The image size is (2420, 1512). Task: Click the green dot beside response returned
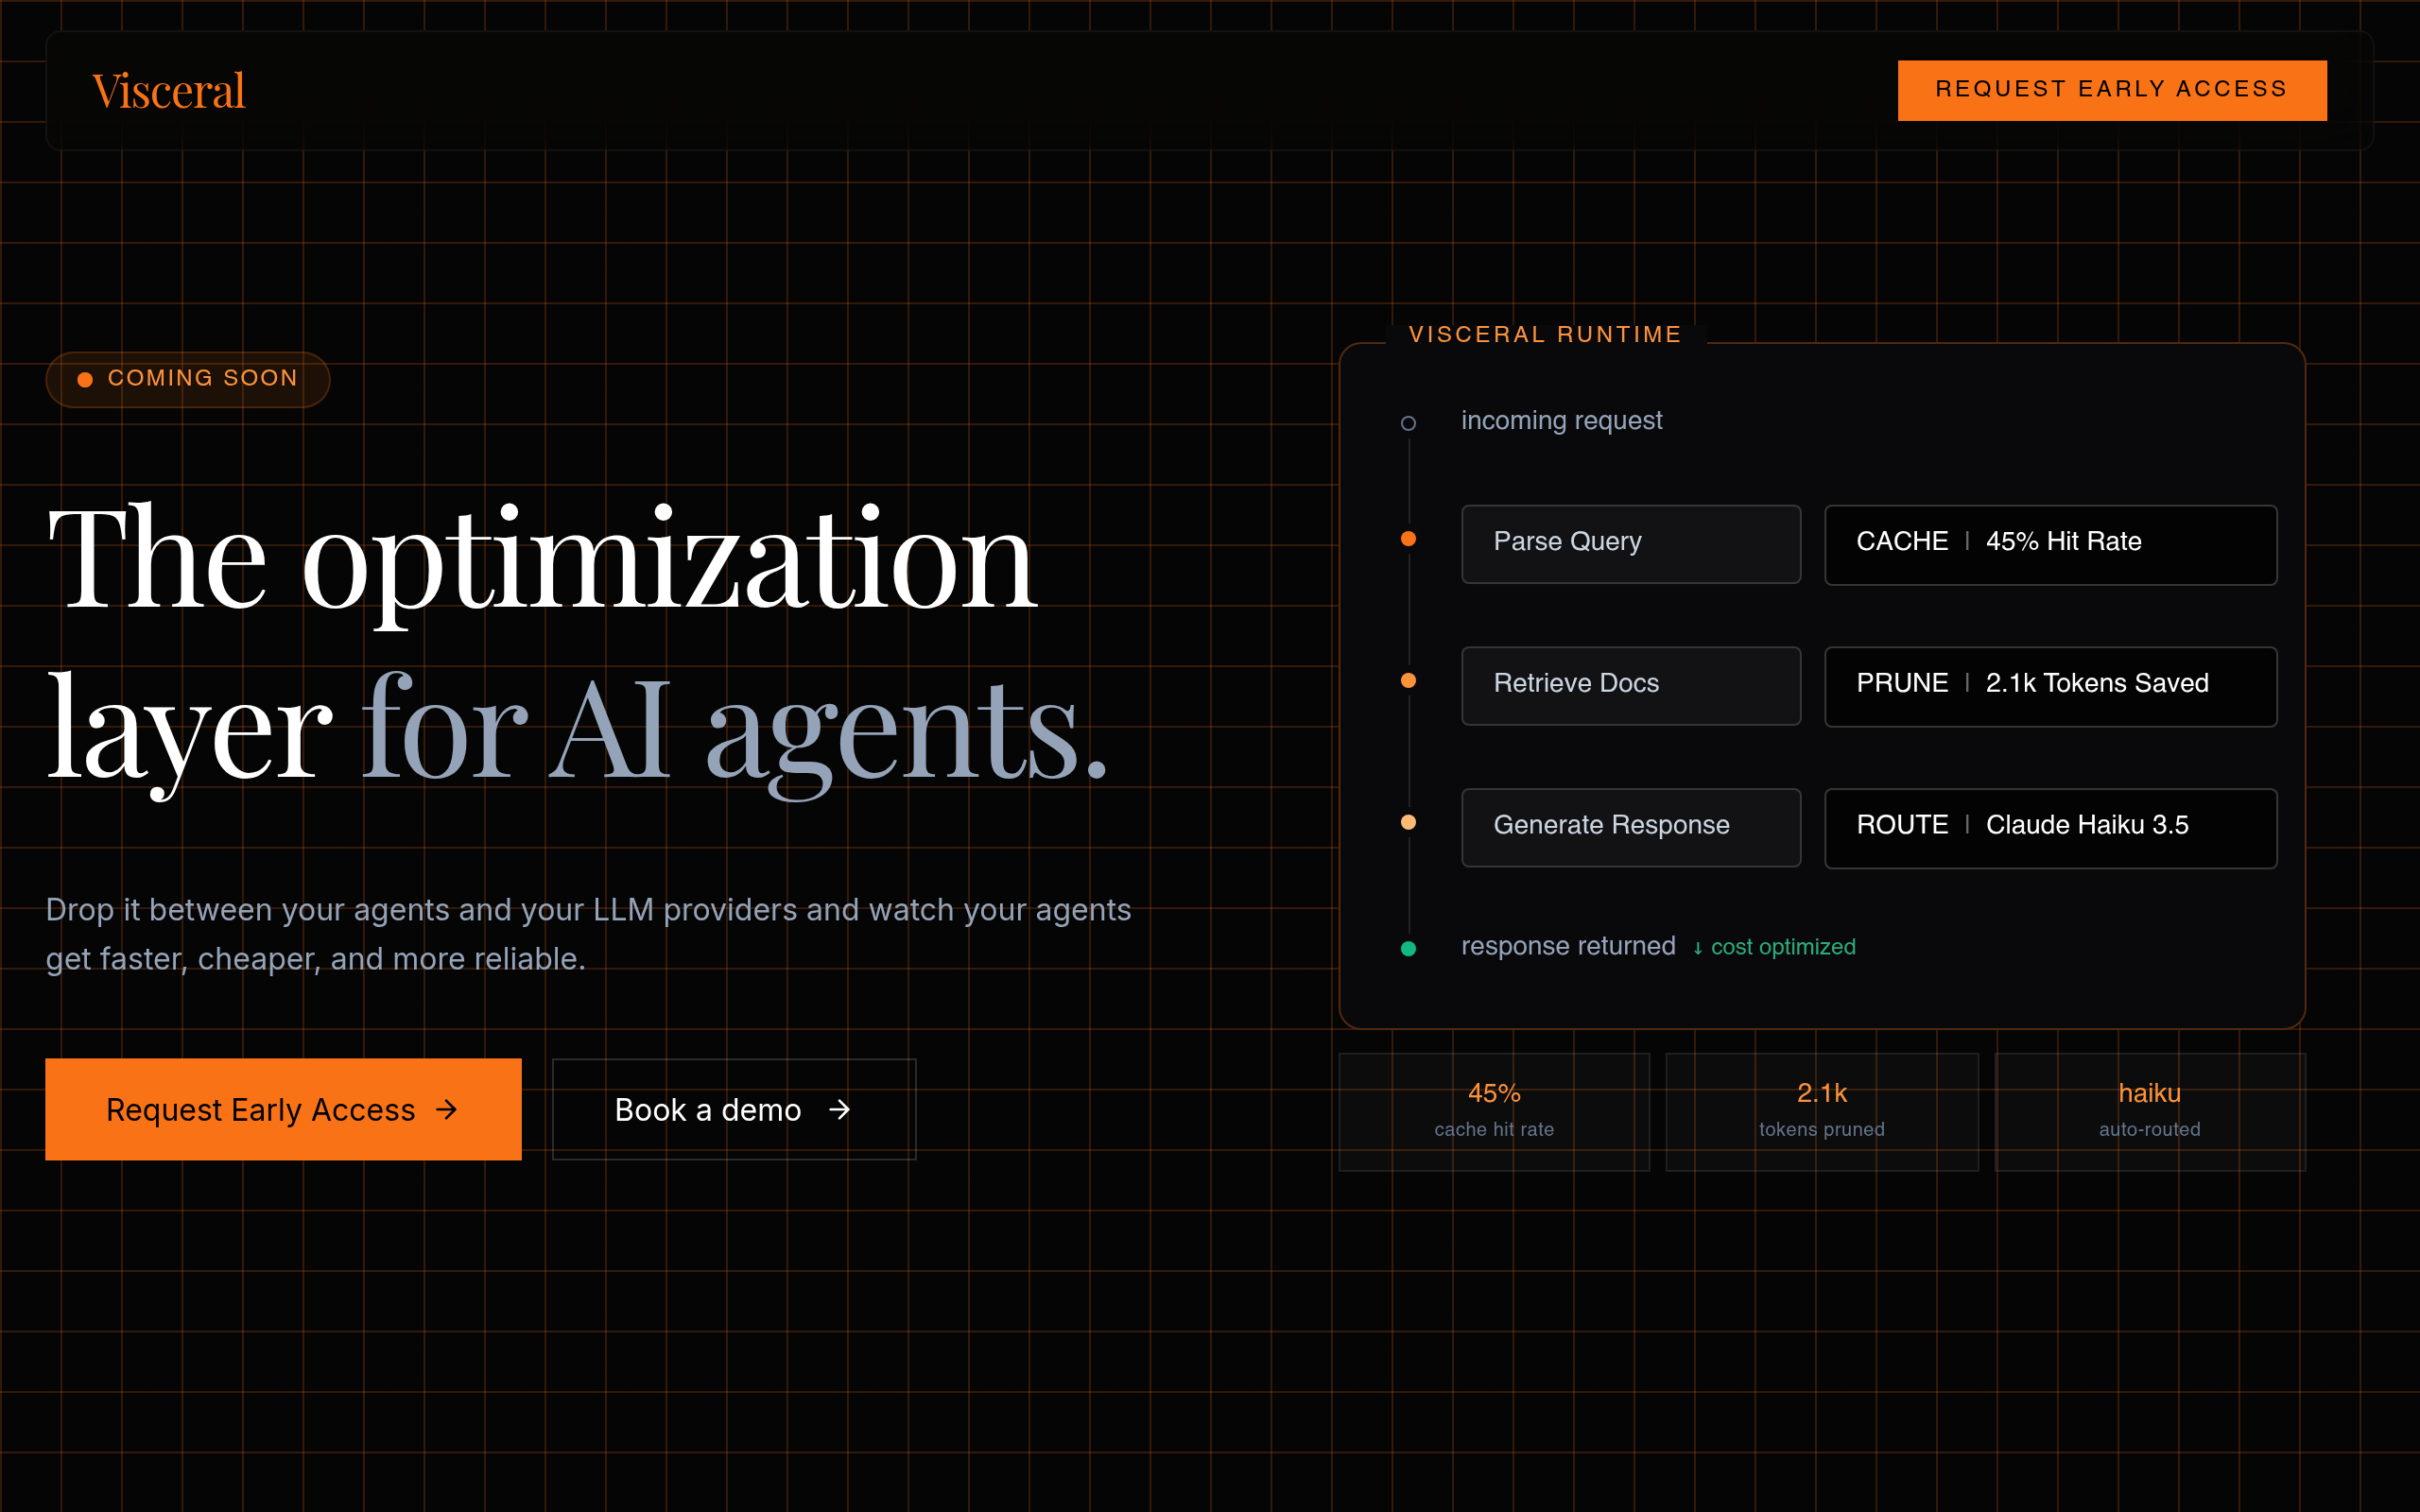1408,948
